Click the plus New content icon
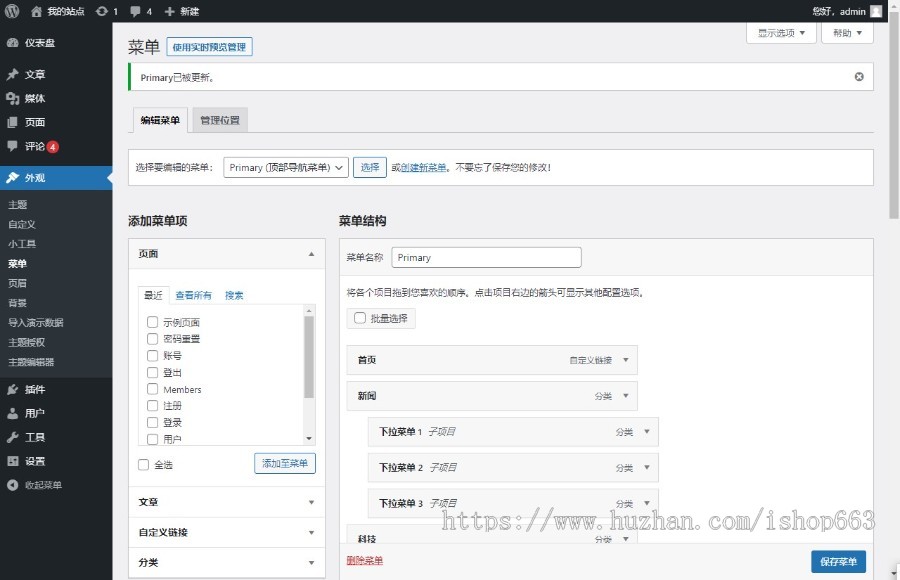900x580 pixels. [x=169, y=11]
